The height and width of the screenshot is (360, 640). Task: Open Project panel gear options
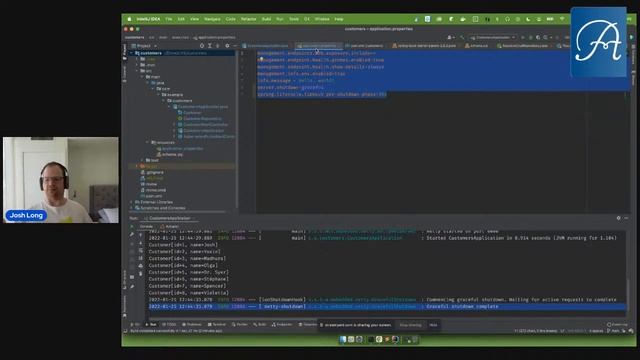point(227,46)
